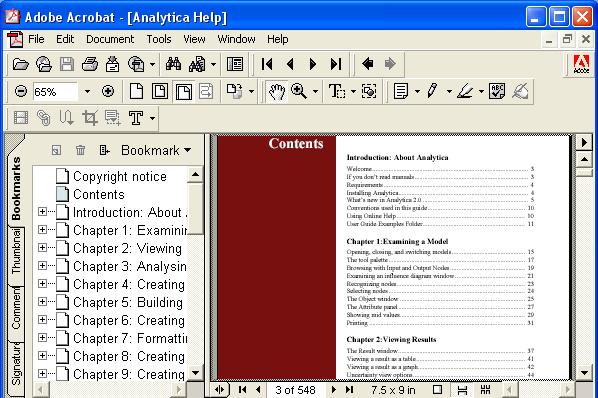
Task: Select the Link tool chain icon
Action: click(43, 118)
